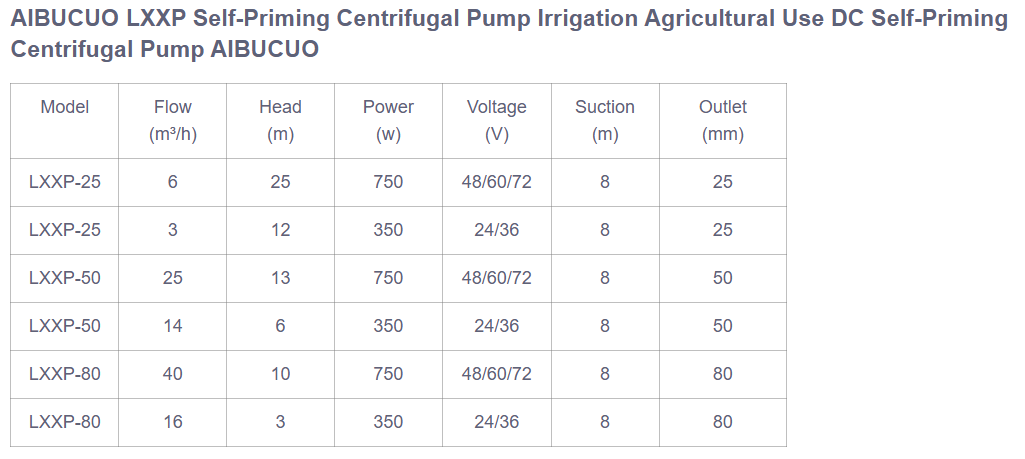1025x459 pixels.
Task: Select the Voltage (V) column header
Action: pos(496,121)
